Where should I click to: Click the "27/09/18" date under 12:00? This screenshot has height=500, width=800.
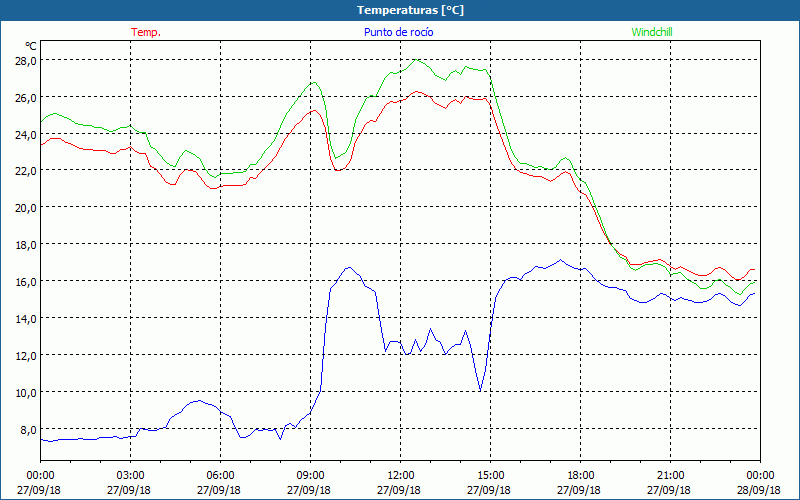click(x=399, y=490)
